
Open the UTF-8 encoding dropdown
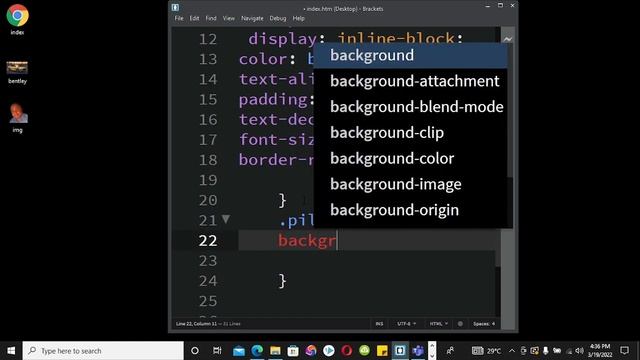coord(407,324)
